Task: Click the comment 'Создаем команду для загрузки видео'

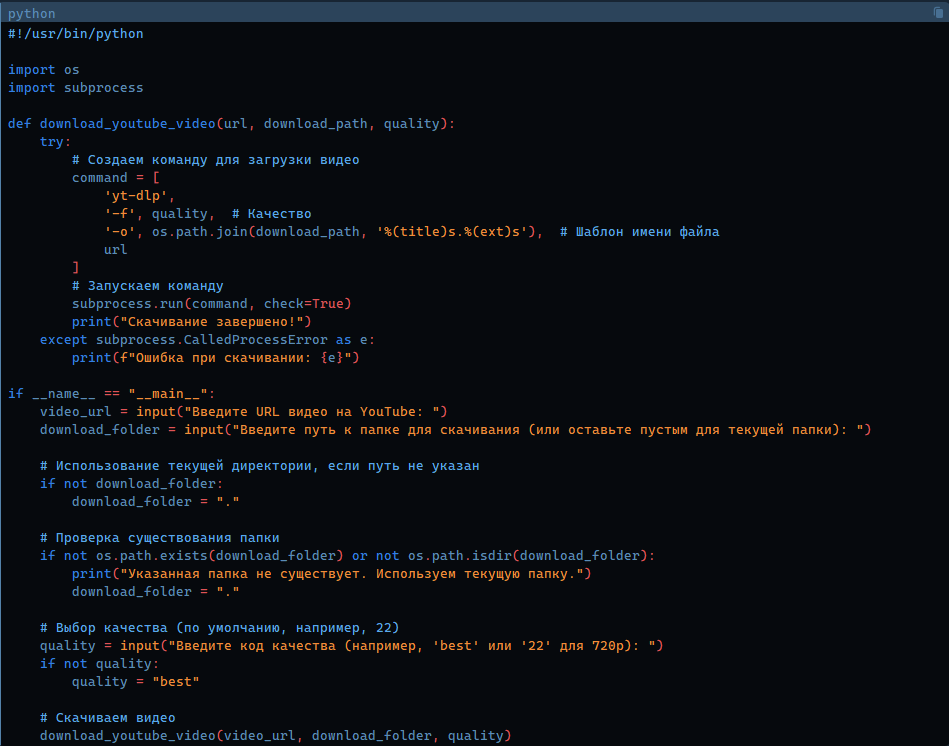Action: tap(215, 160)
